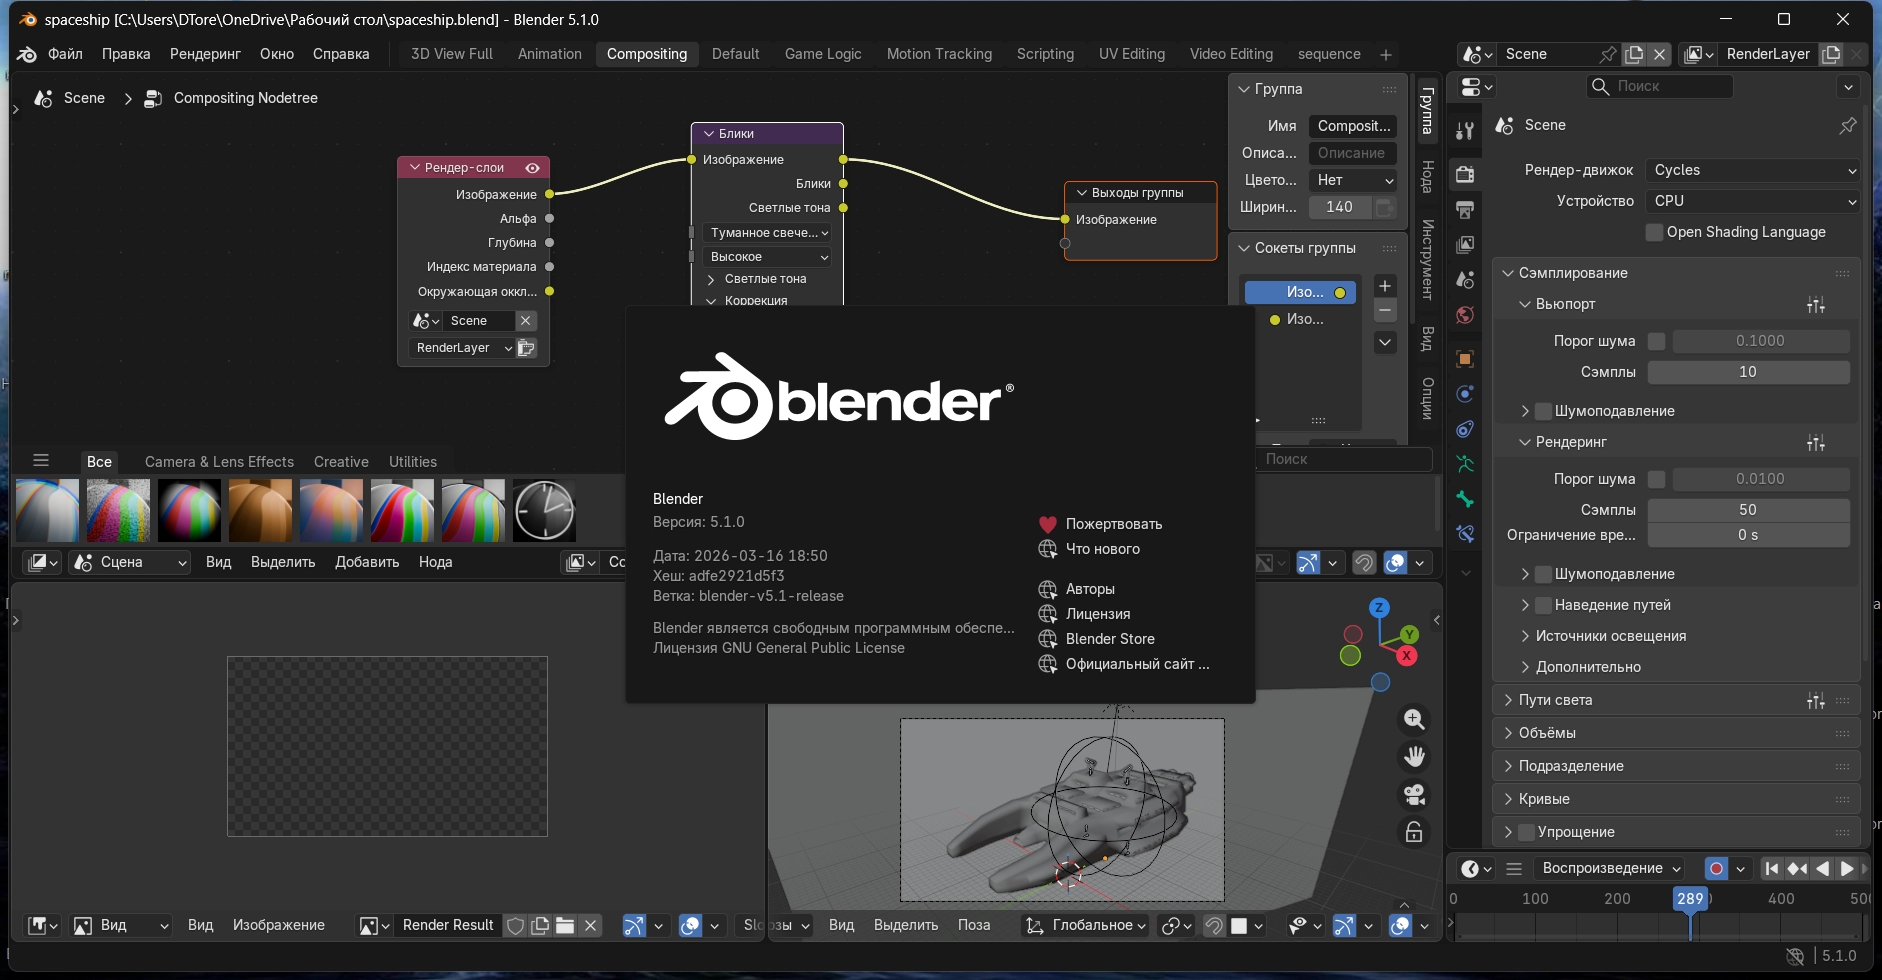1882x980 pixels.
Task: Click the new image copy icon
Action: coord(540,925)
